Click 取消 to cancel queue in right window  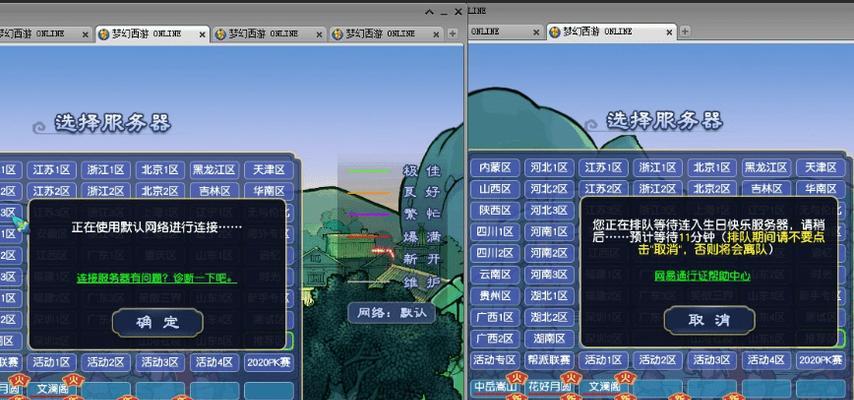[x=709, y=320]
